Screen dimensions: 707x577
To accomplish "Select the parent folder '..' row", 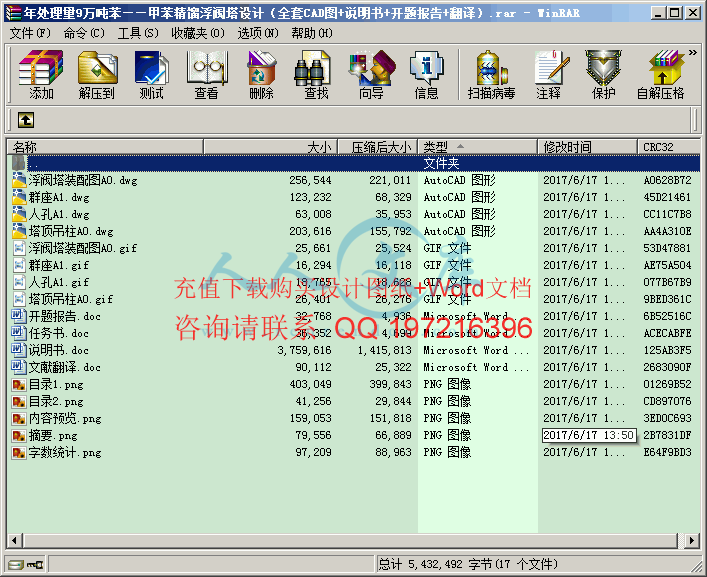I will pos(354,163).
